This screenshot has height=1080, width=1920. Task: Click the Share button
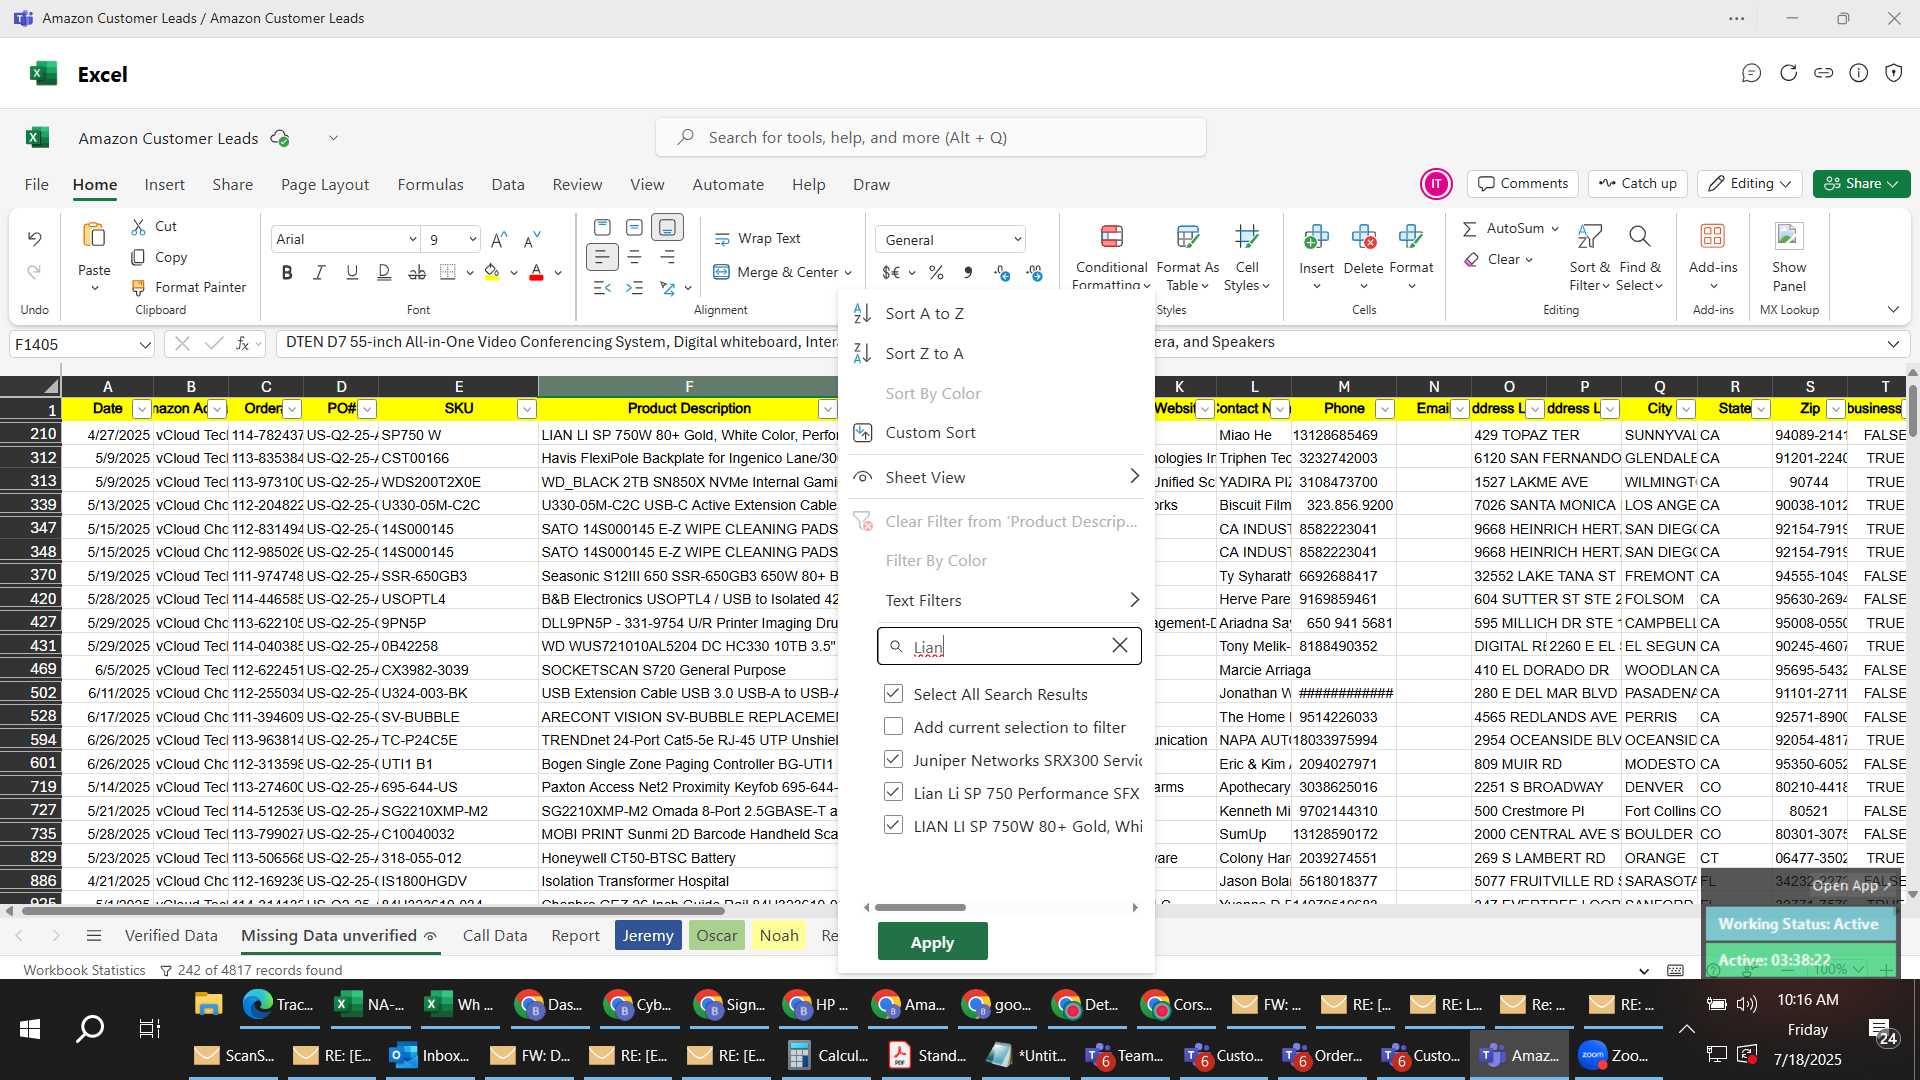click(x=1861, y=184)
